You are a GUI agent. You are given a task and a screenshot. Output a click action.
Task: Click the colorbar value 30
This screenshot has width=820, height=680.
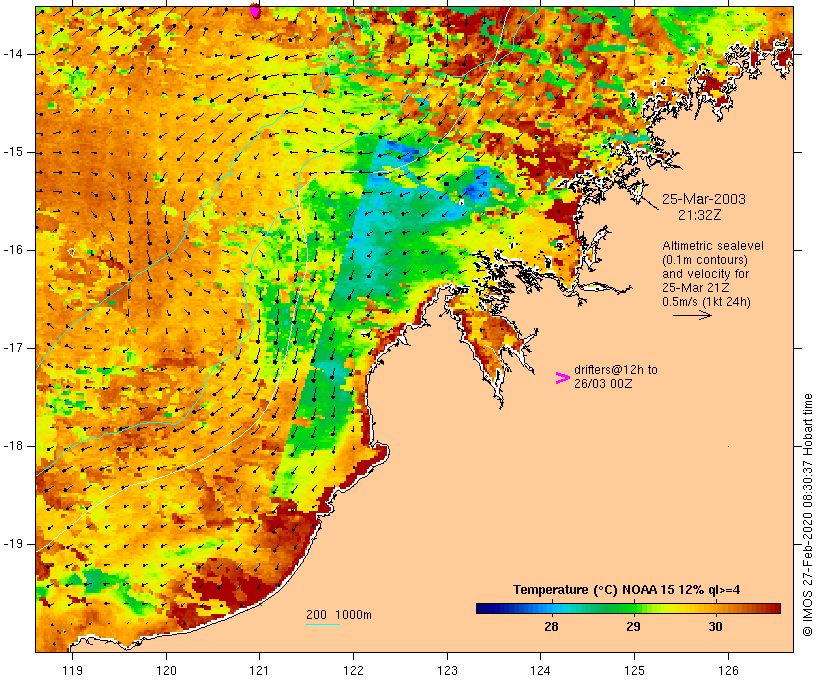tap(715, 626)
